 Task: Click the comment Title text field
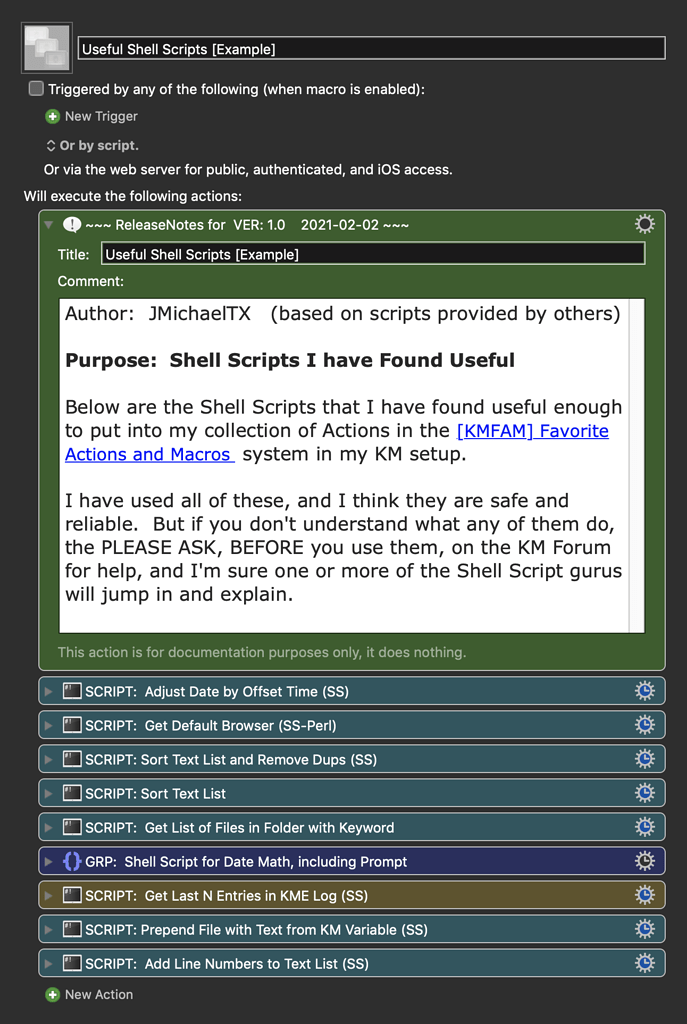[x=373, y=254]
